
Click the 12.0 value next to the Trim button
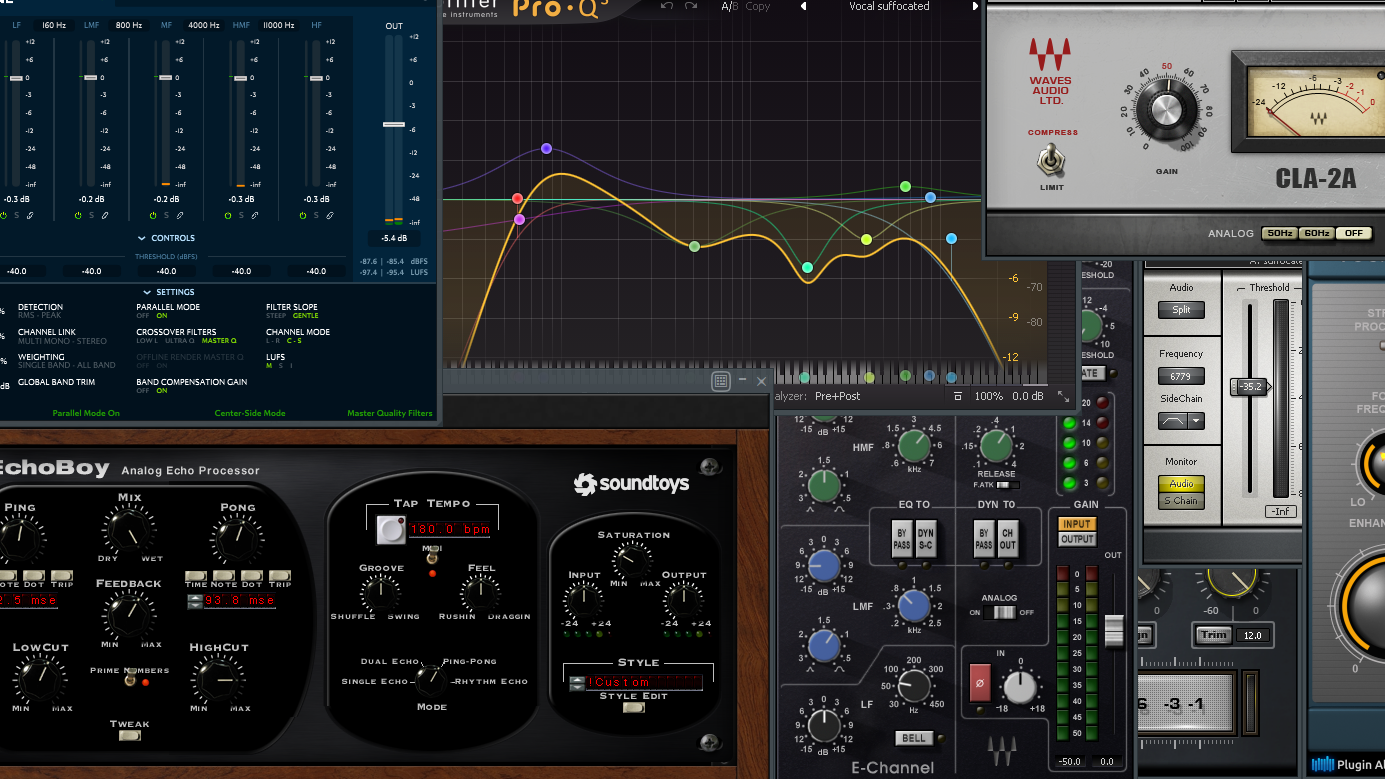click(1254, 635)
